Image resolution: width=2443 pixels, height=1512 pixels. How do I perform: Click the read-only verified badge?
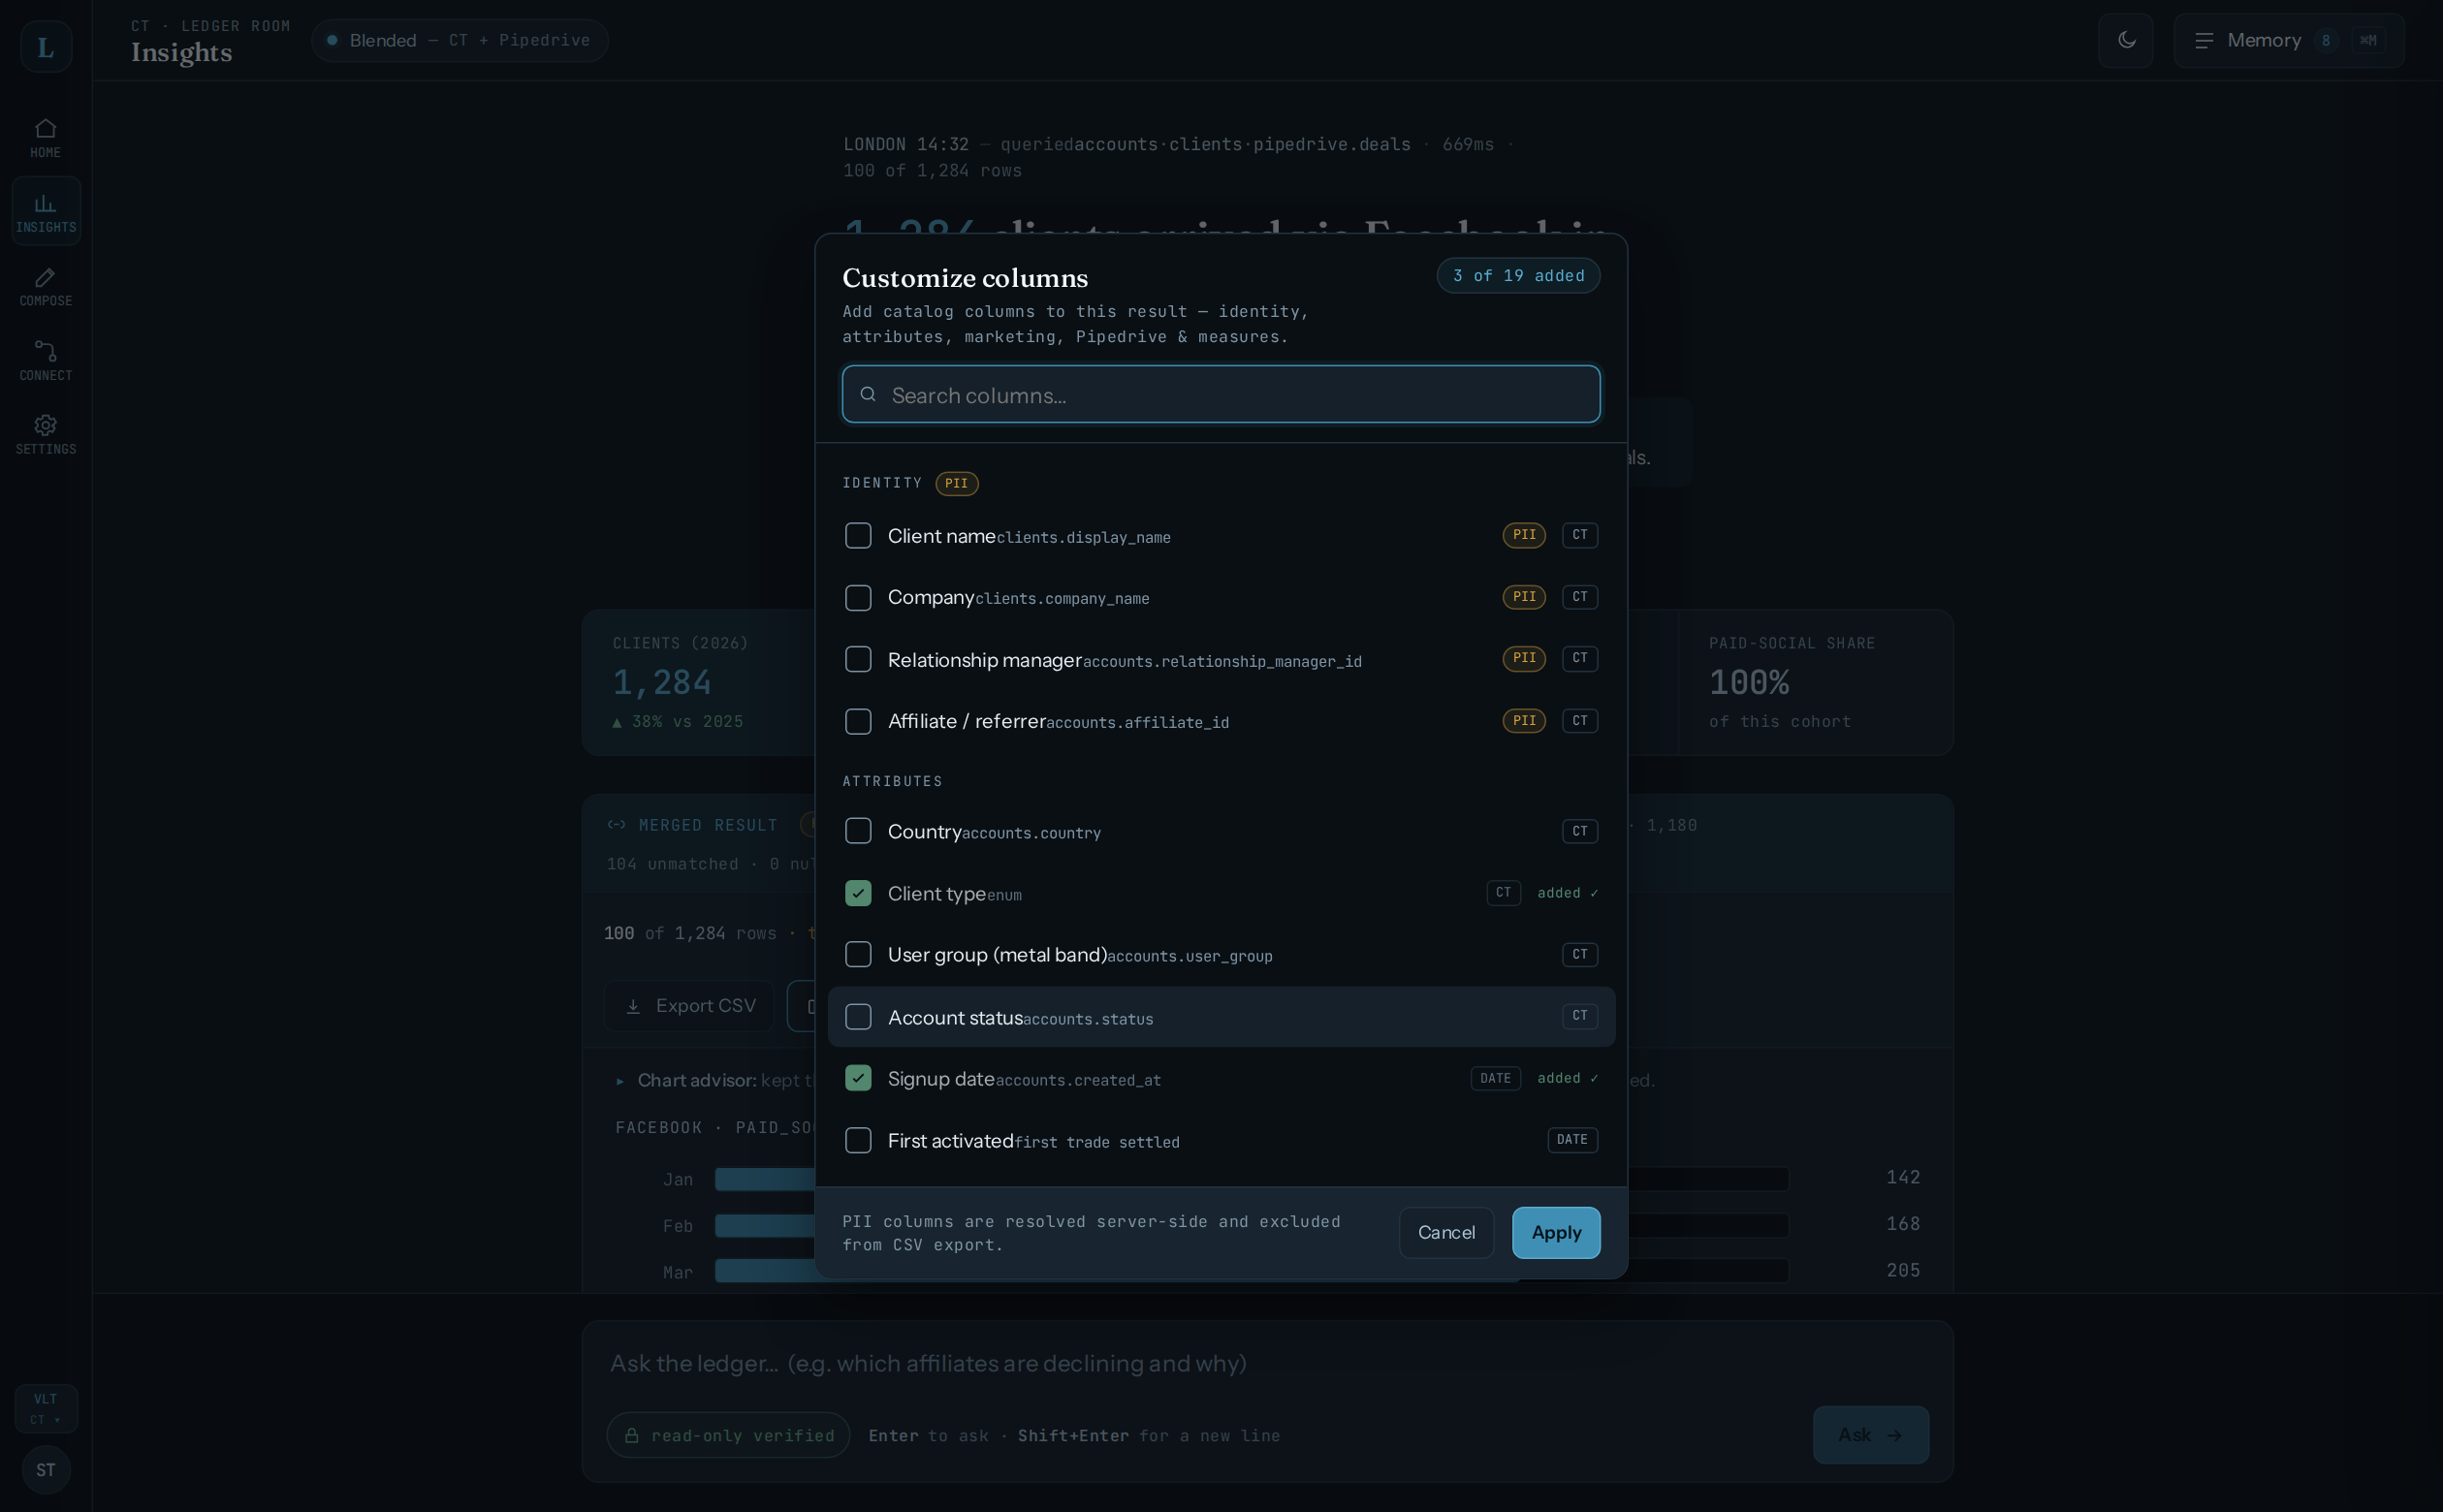pyautogui.click(x=728, y=1435)
